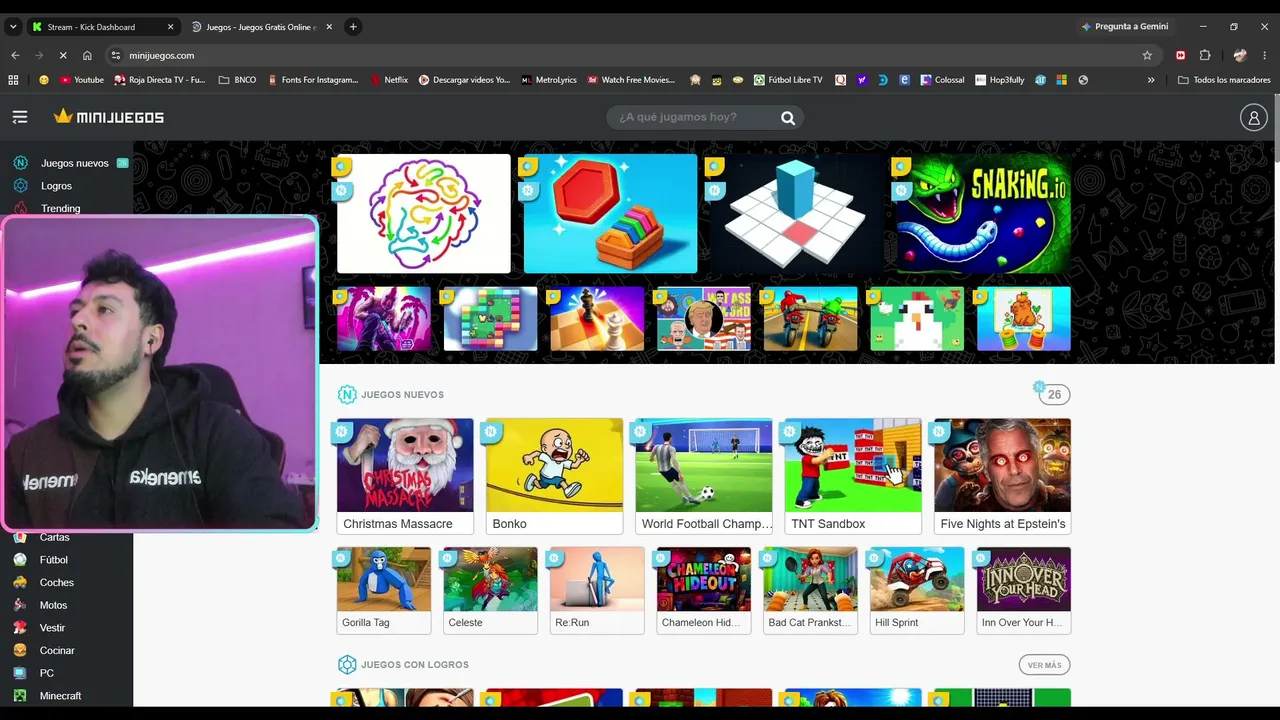The width and height of the screenshot is (1280, 720).
Task: Open the Chrome apps grid shortcut
Action: (13, 80)
